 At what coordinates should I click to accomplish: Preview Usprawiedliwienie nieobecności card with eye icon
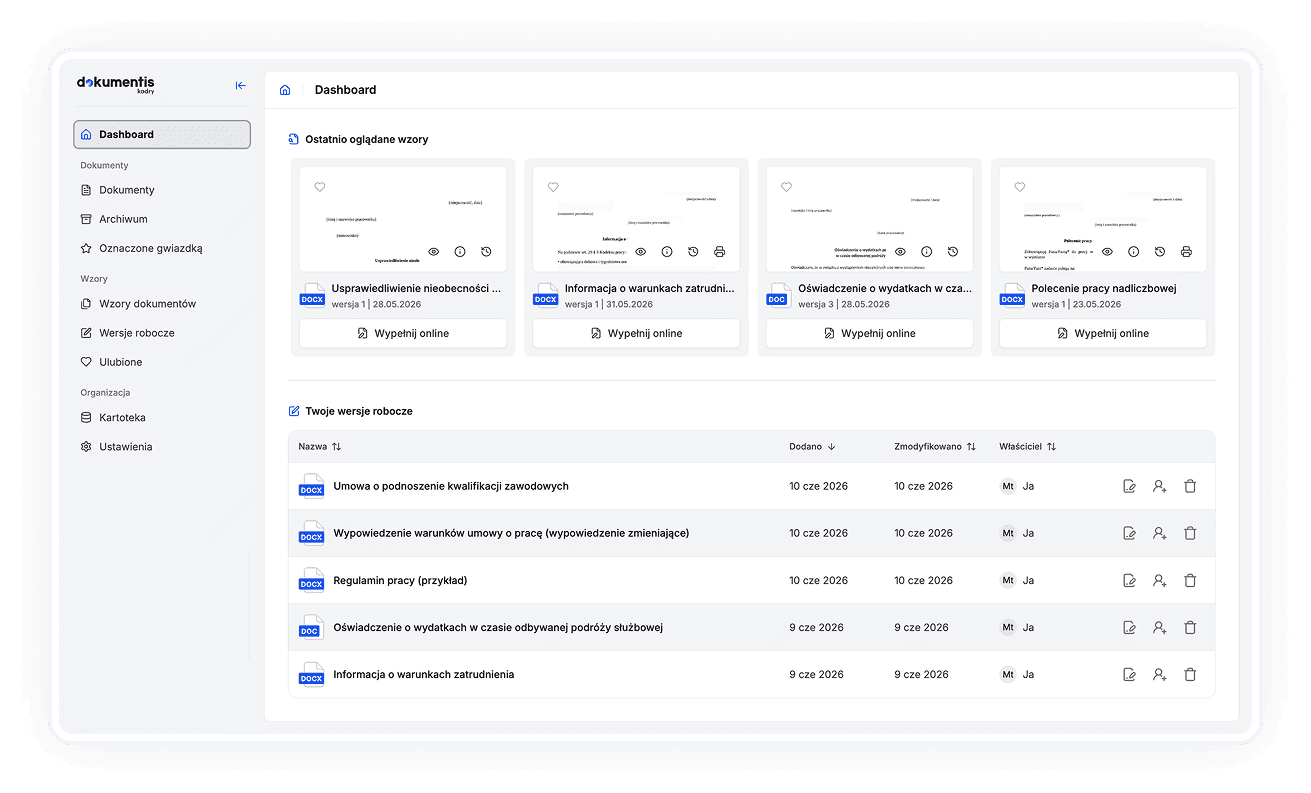[x=434, y=252]
